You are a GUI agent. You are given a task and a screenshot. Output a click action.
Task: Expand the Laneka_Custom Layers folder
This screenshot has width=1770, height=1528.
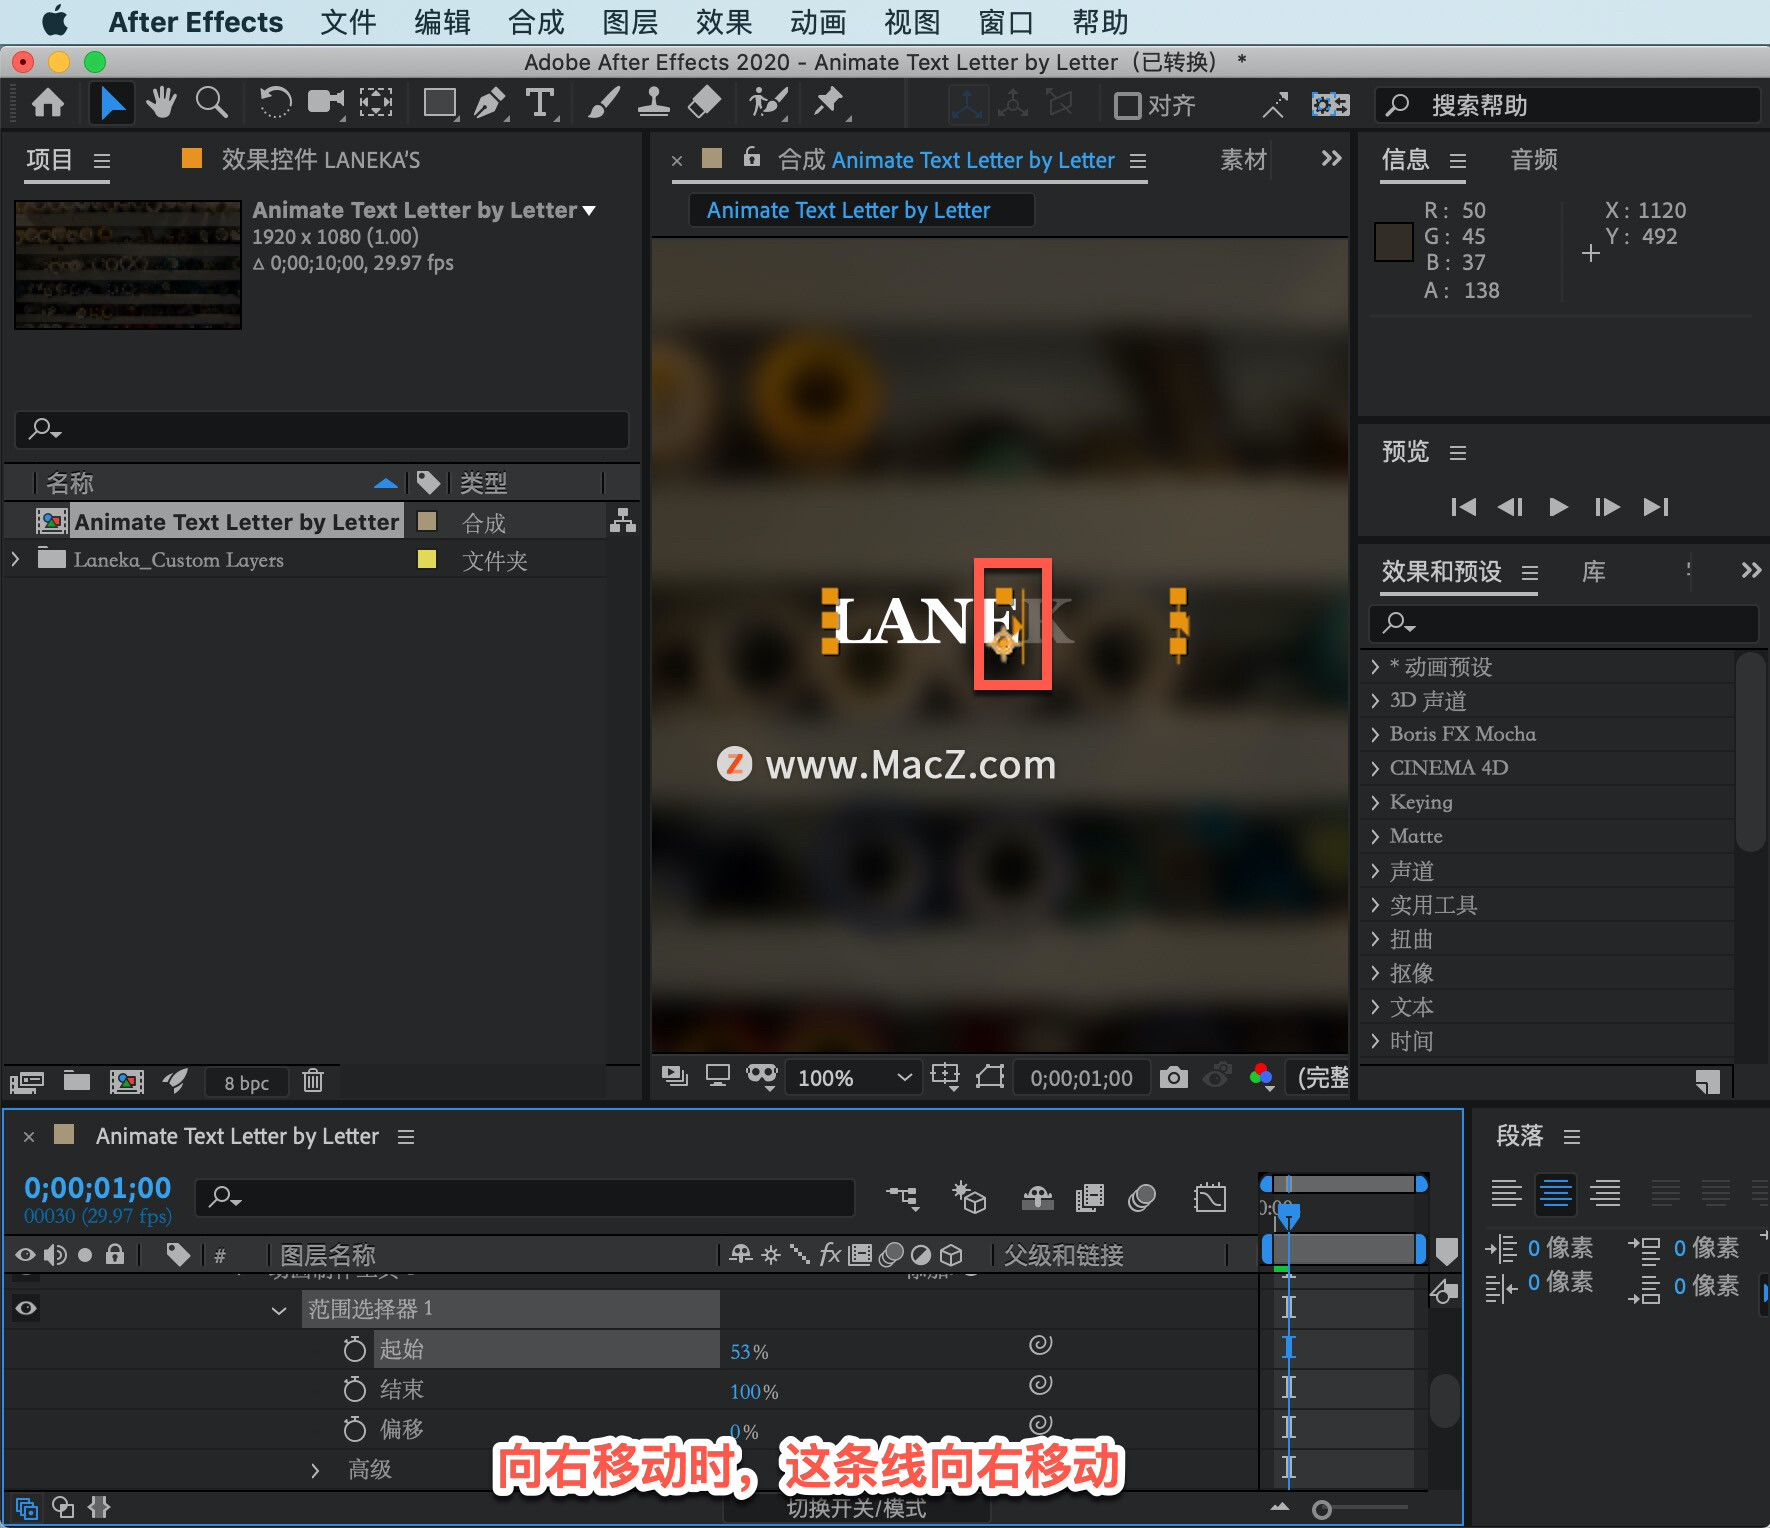[x=15, y=559]
